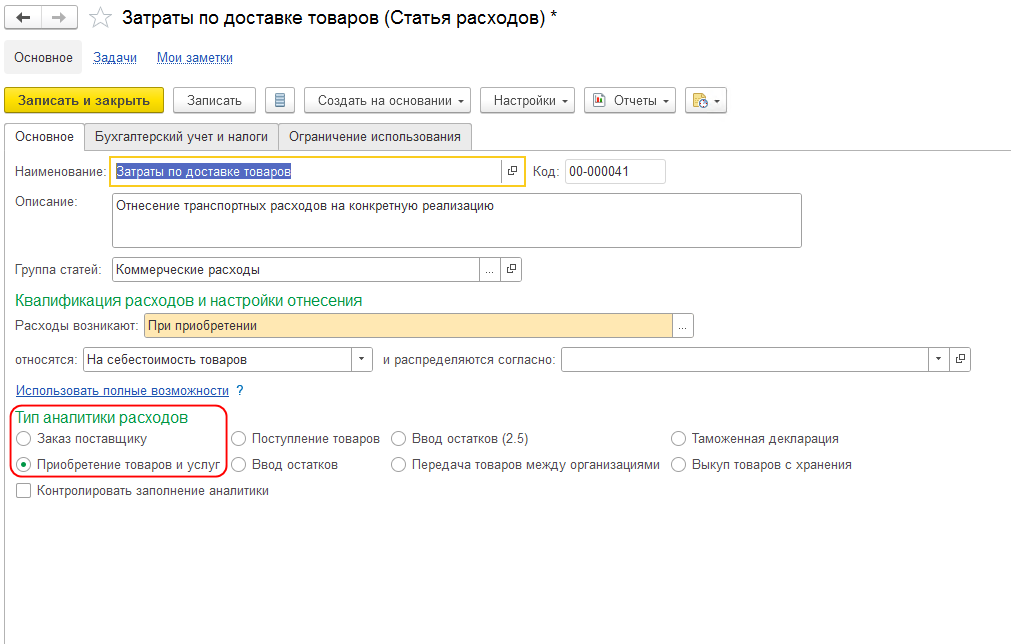Click the Группа статей input field

point(296,269)
